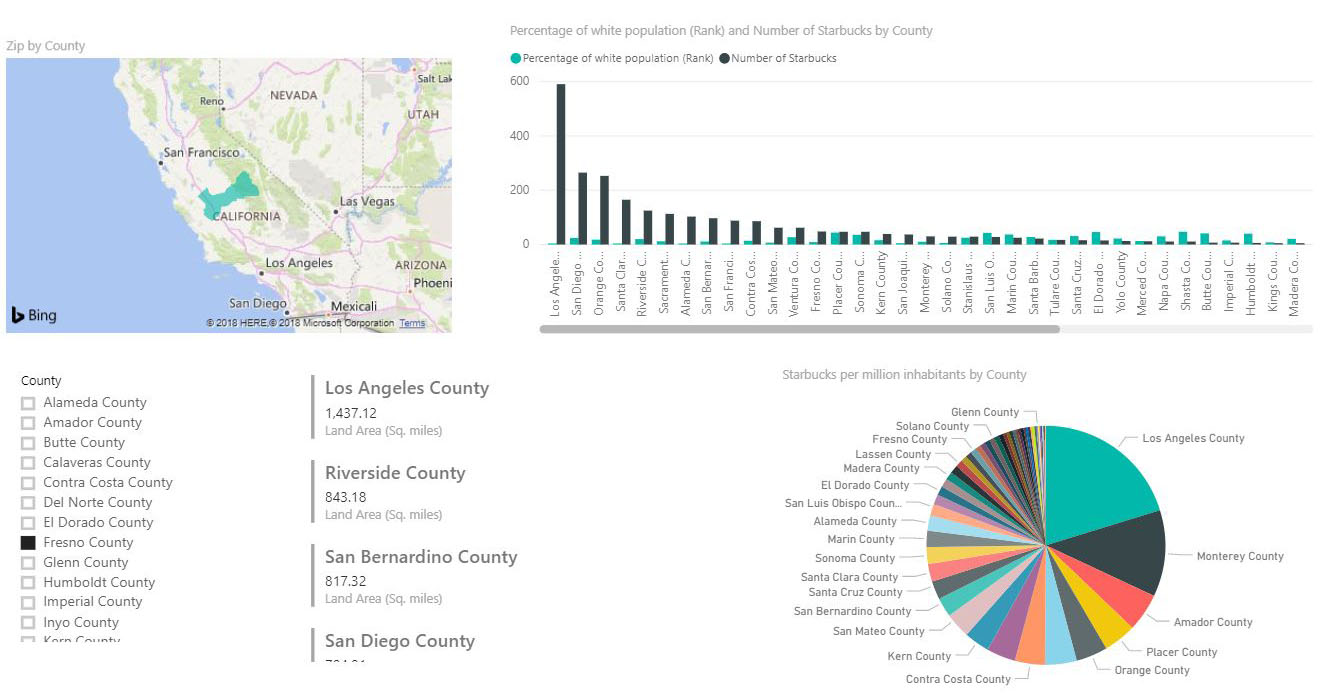Screen dimensions: 1344x700
Task: Click the '843.18' land area value
Action: 345,497
